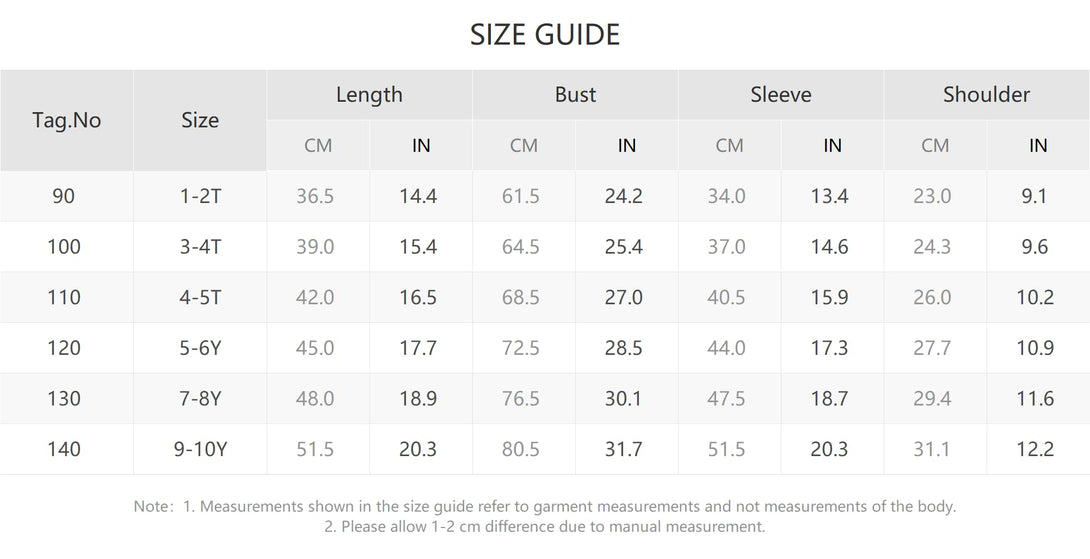Click the Bust column header
The height and width of the screenshot is (559, 1090).
(576, 95)
